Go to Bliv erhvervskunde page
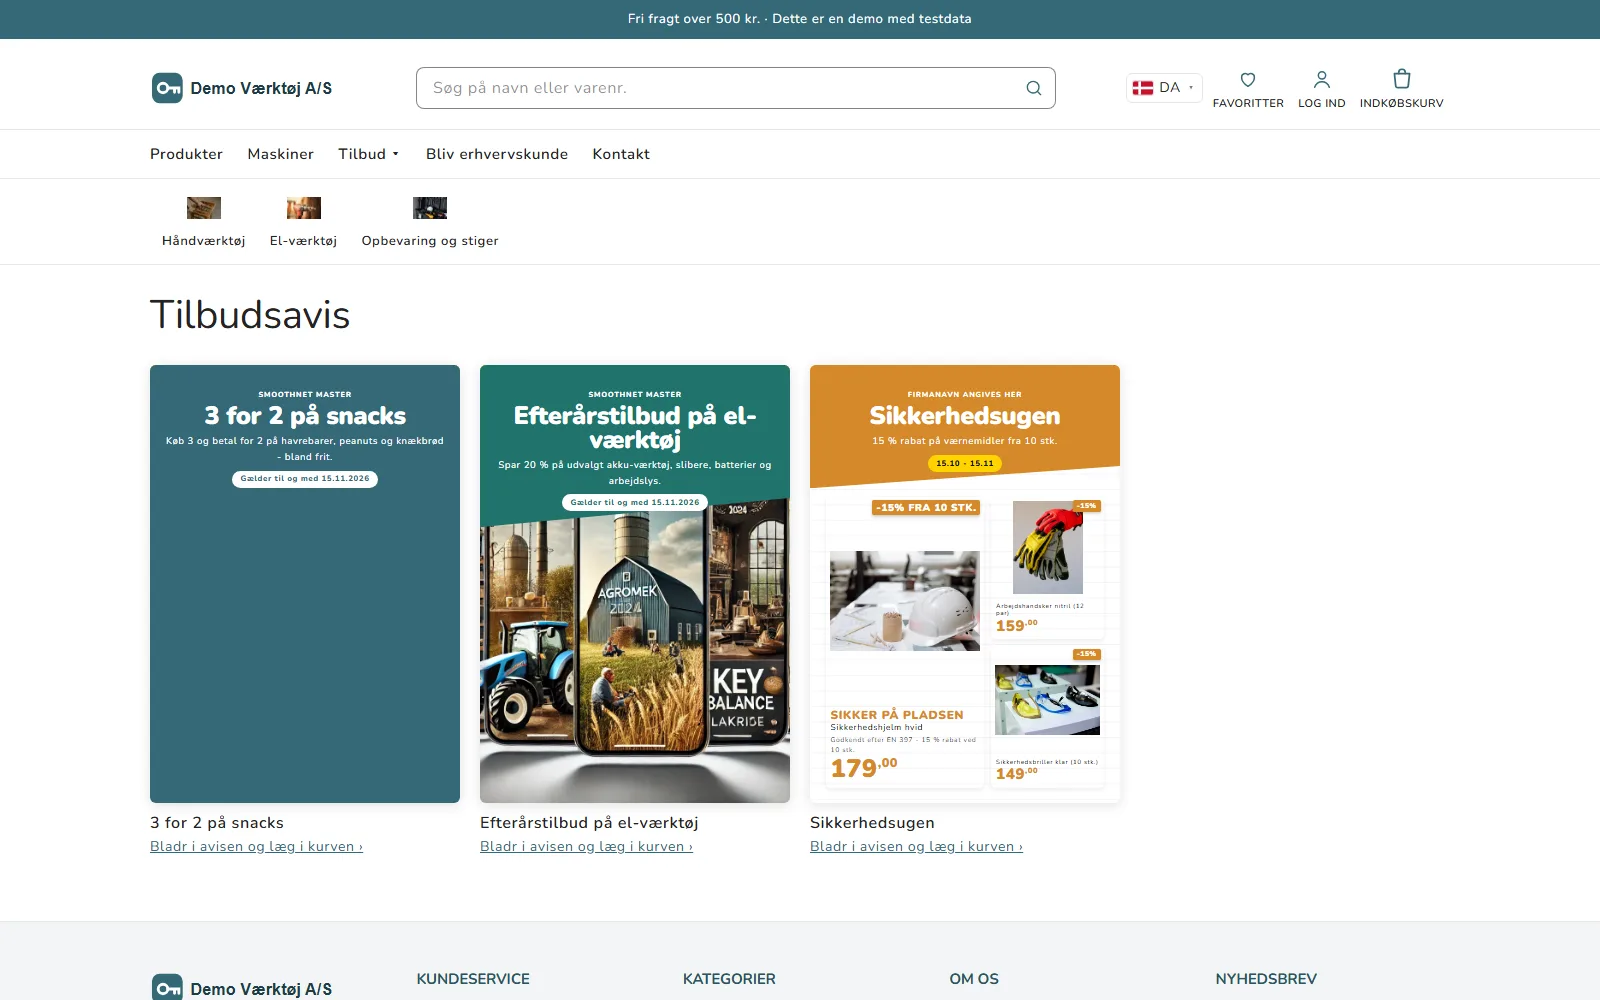The height and width of the screenshot is (1000, 1600). (497, 154)
